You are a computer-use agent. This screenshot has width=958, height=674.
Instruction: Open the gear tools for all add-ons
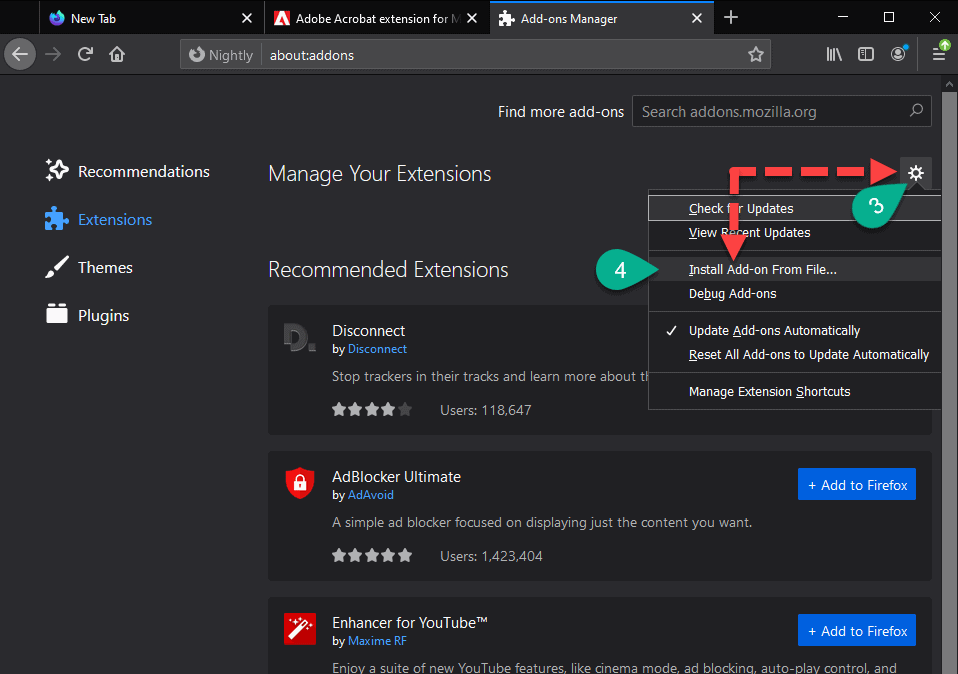coord(915,173)
